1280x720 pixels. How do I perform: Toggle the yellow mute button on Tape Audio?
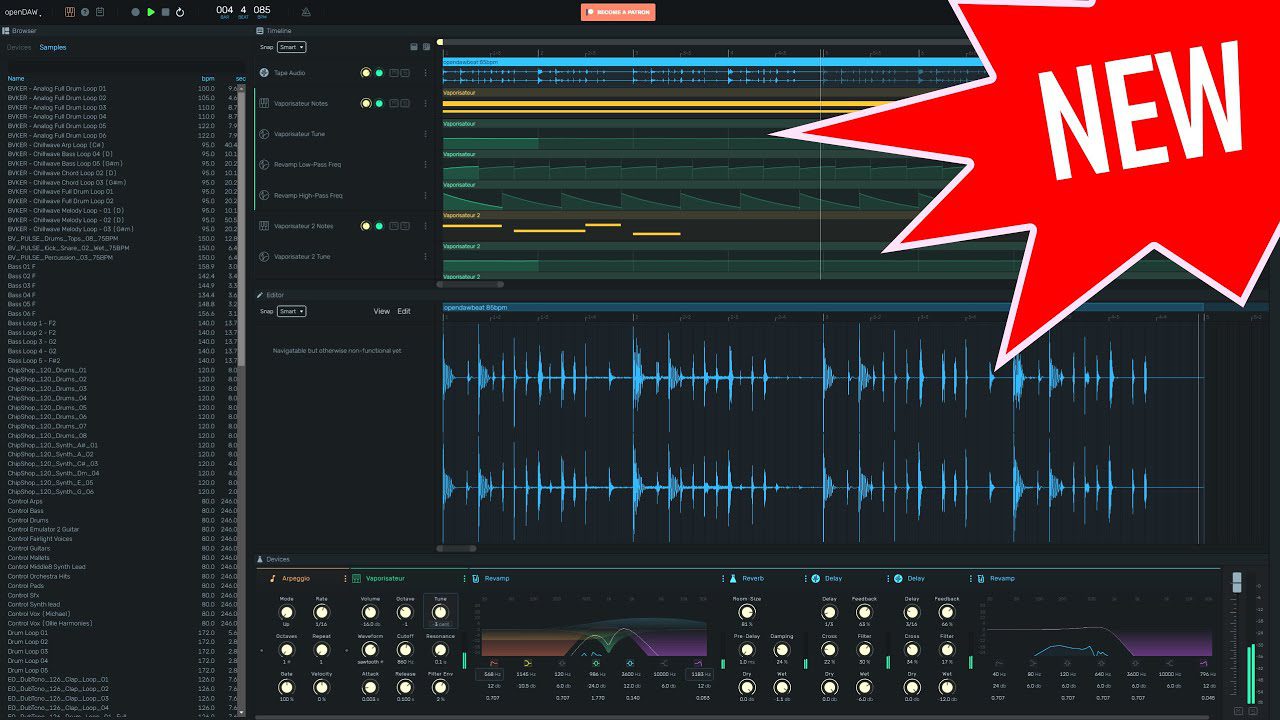[366, 73]
